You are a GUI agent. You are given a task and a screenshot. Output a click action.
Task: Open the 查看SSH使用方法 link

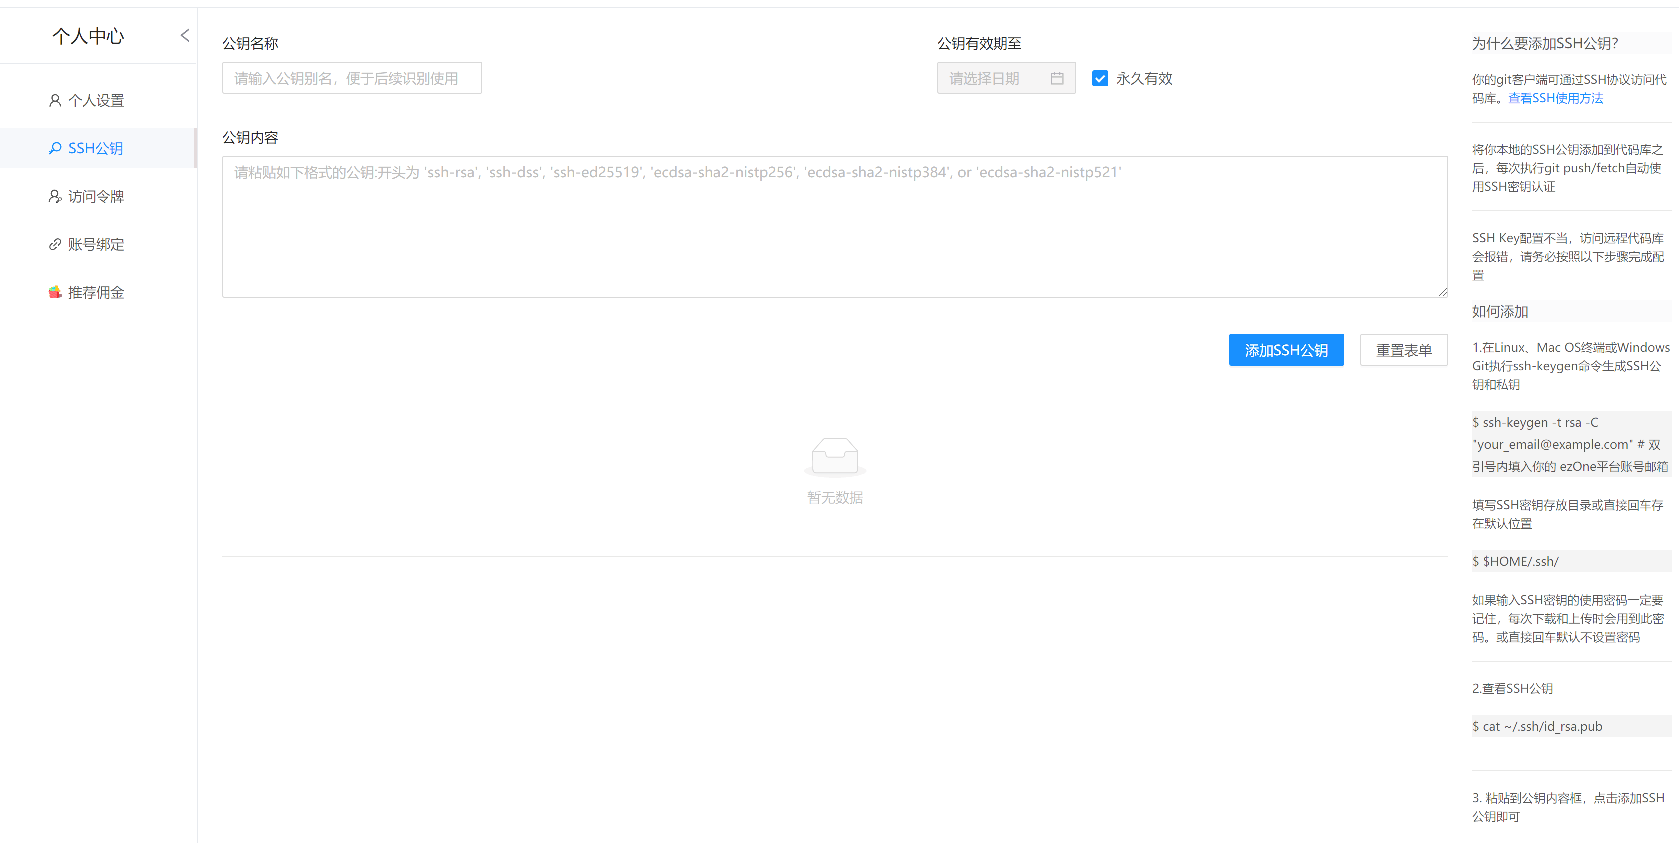coord(1555,98)
